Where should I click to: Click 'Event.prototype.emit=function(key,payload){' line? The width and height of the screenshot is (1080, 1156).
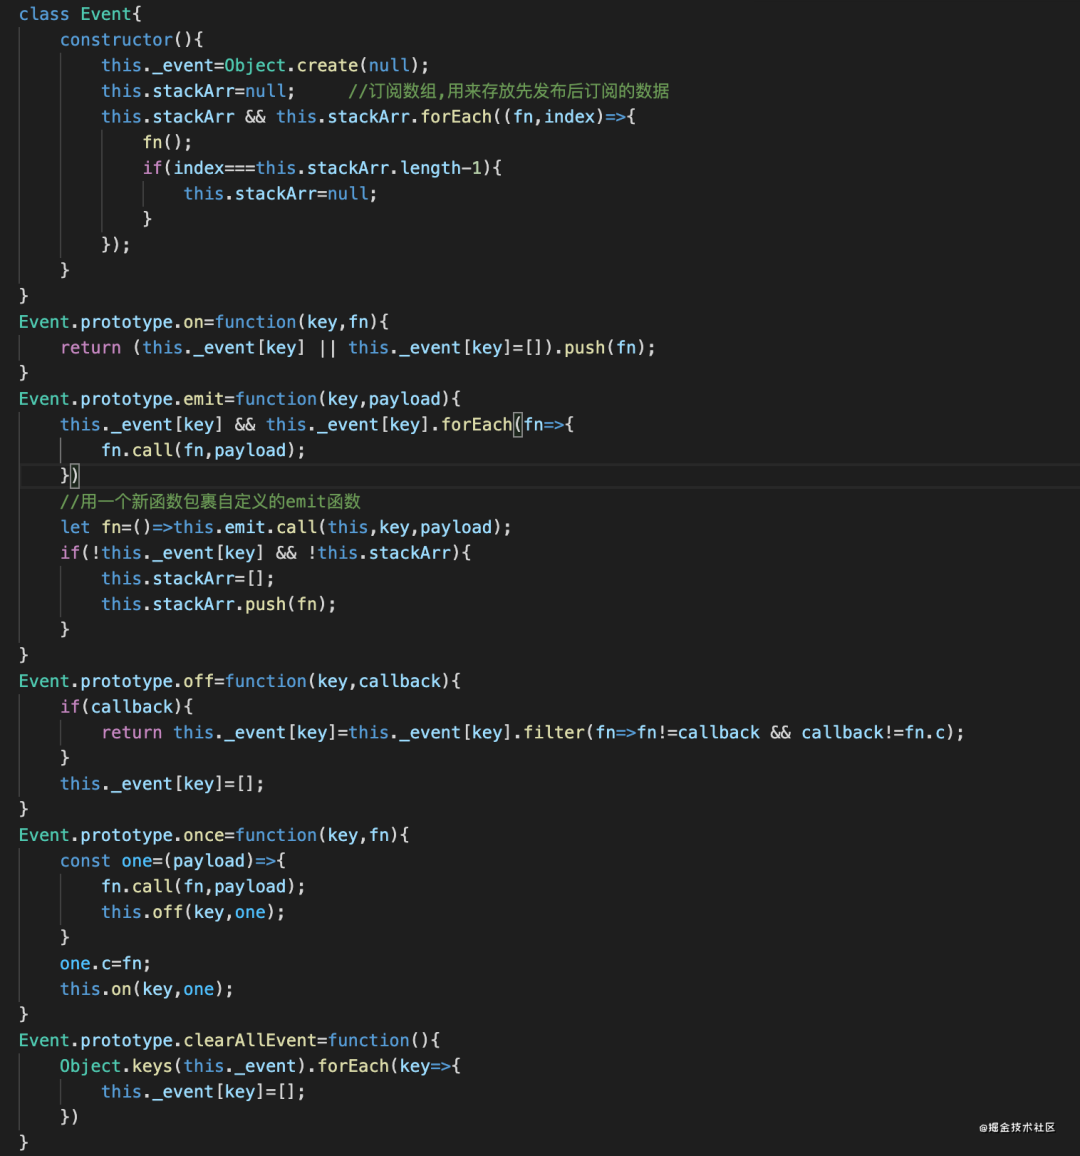(x=240, y=399)
